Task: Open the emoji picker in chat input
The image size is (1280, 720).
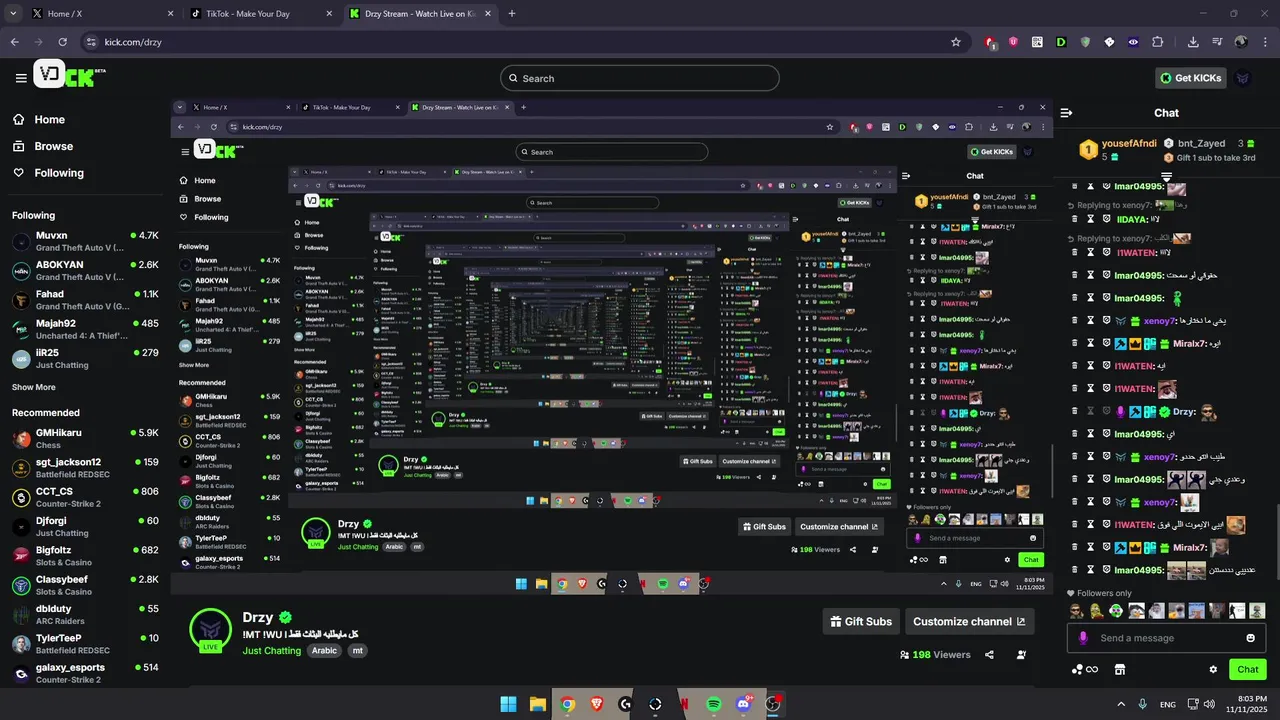Action: [x=1251, y=638]
